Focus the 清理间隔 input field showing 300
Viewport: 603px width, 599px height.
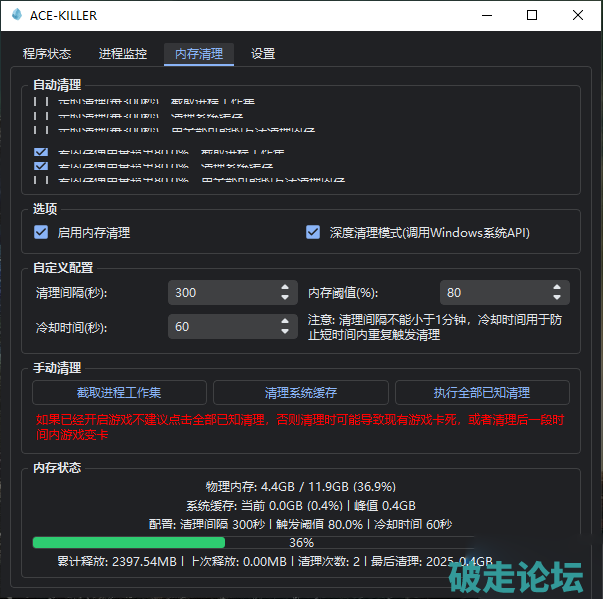point(220,293)
